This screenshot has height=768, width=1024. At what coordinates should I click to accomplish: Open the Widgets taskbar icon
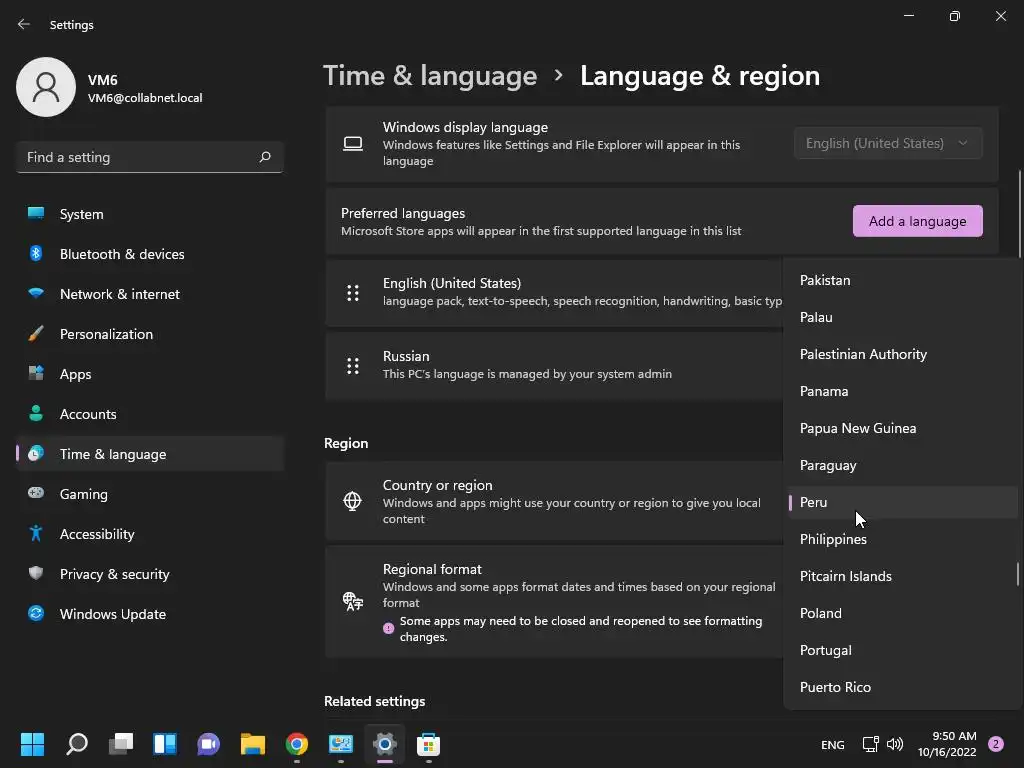165,744
